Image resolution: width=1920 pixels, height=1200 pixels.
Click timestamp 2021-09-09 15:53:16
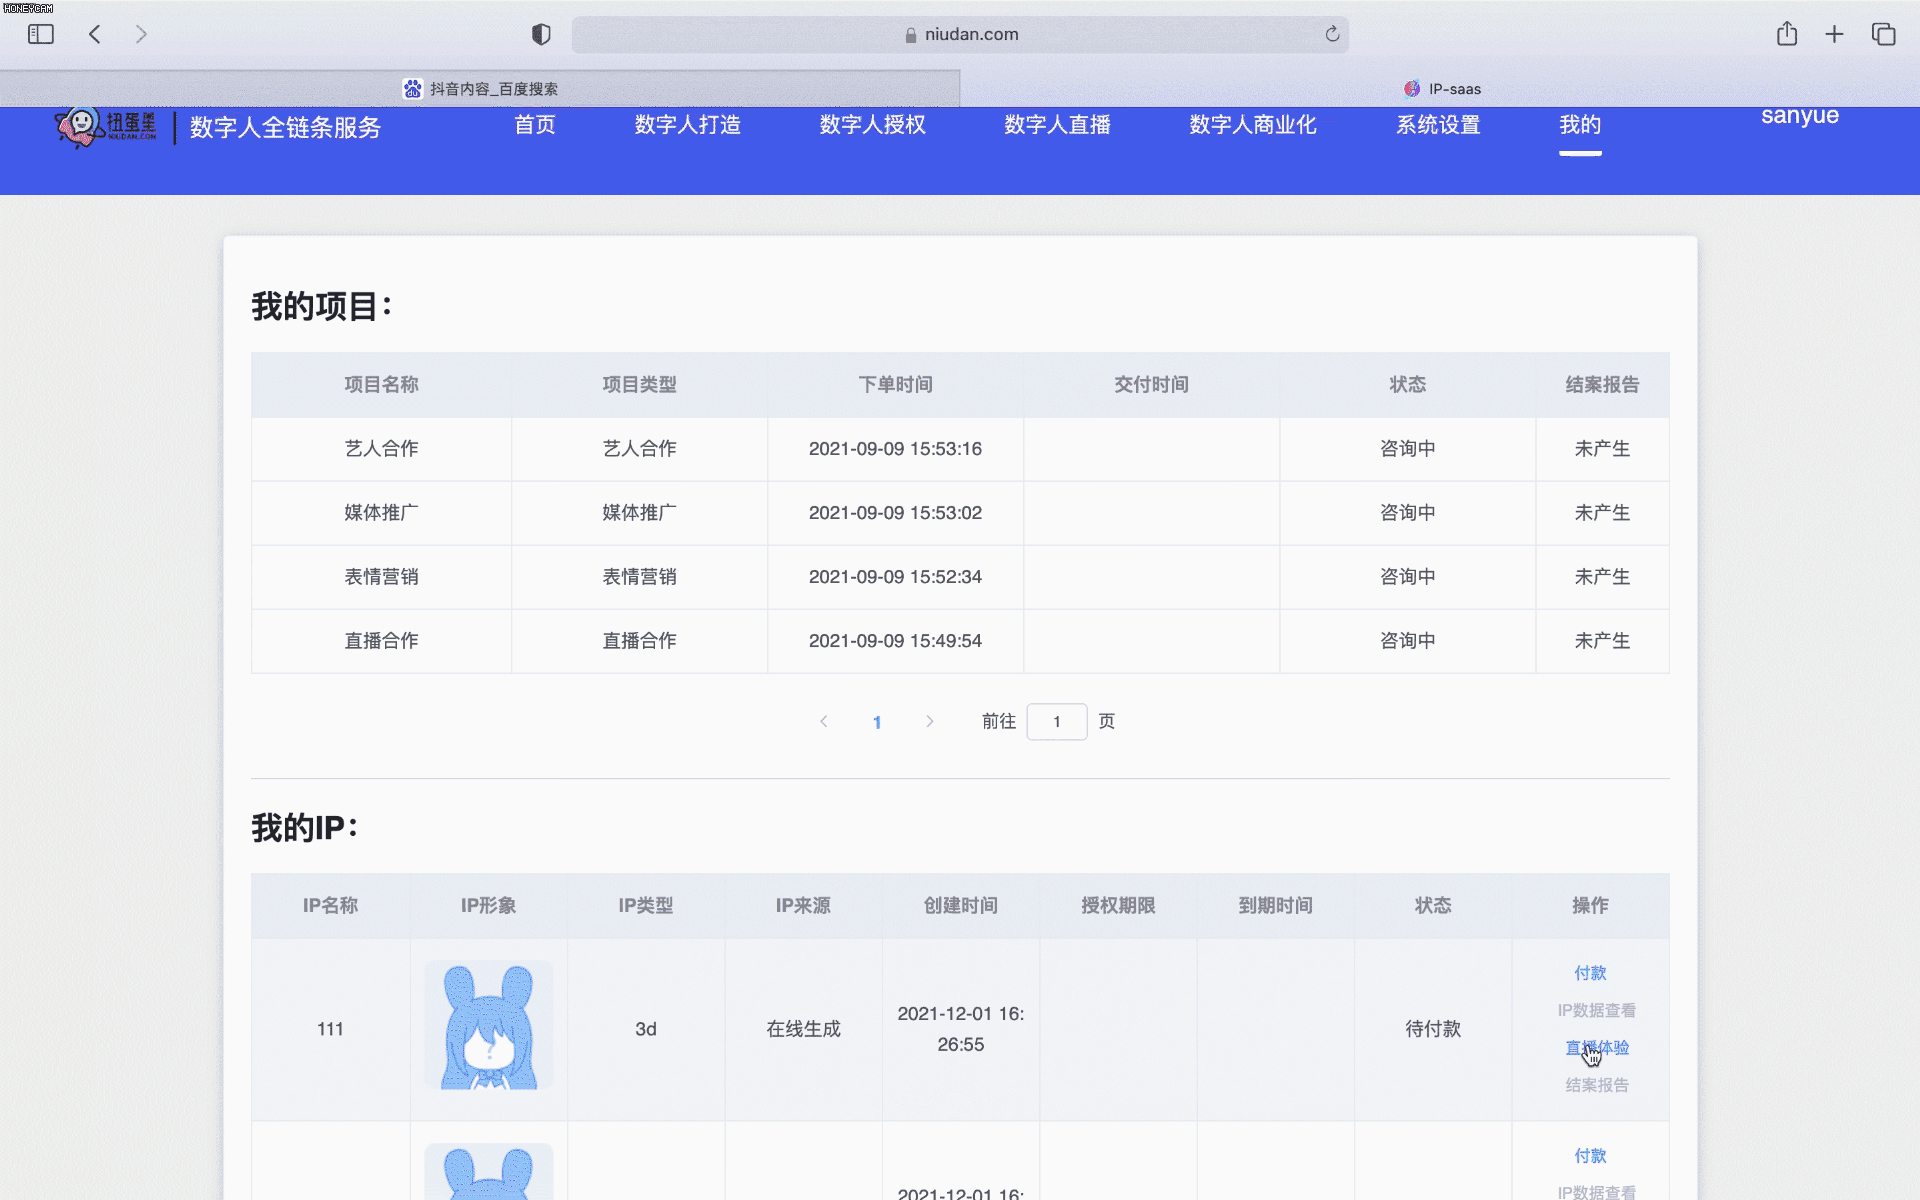(x=895, y=449)
